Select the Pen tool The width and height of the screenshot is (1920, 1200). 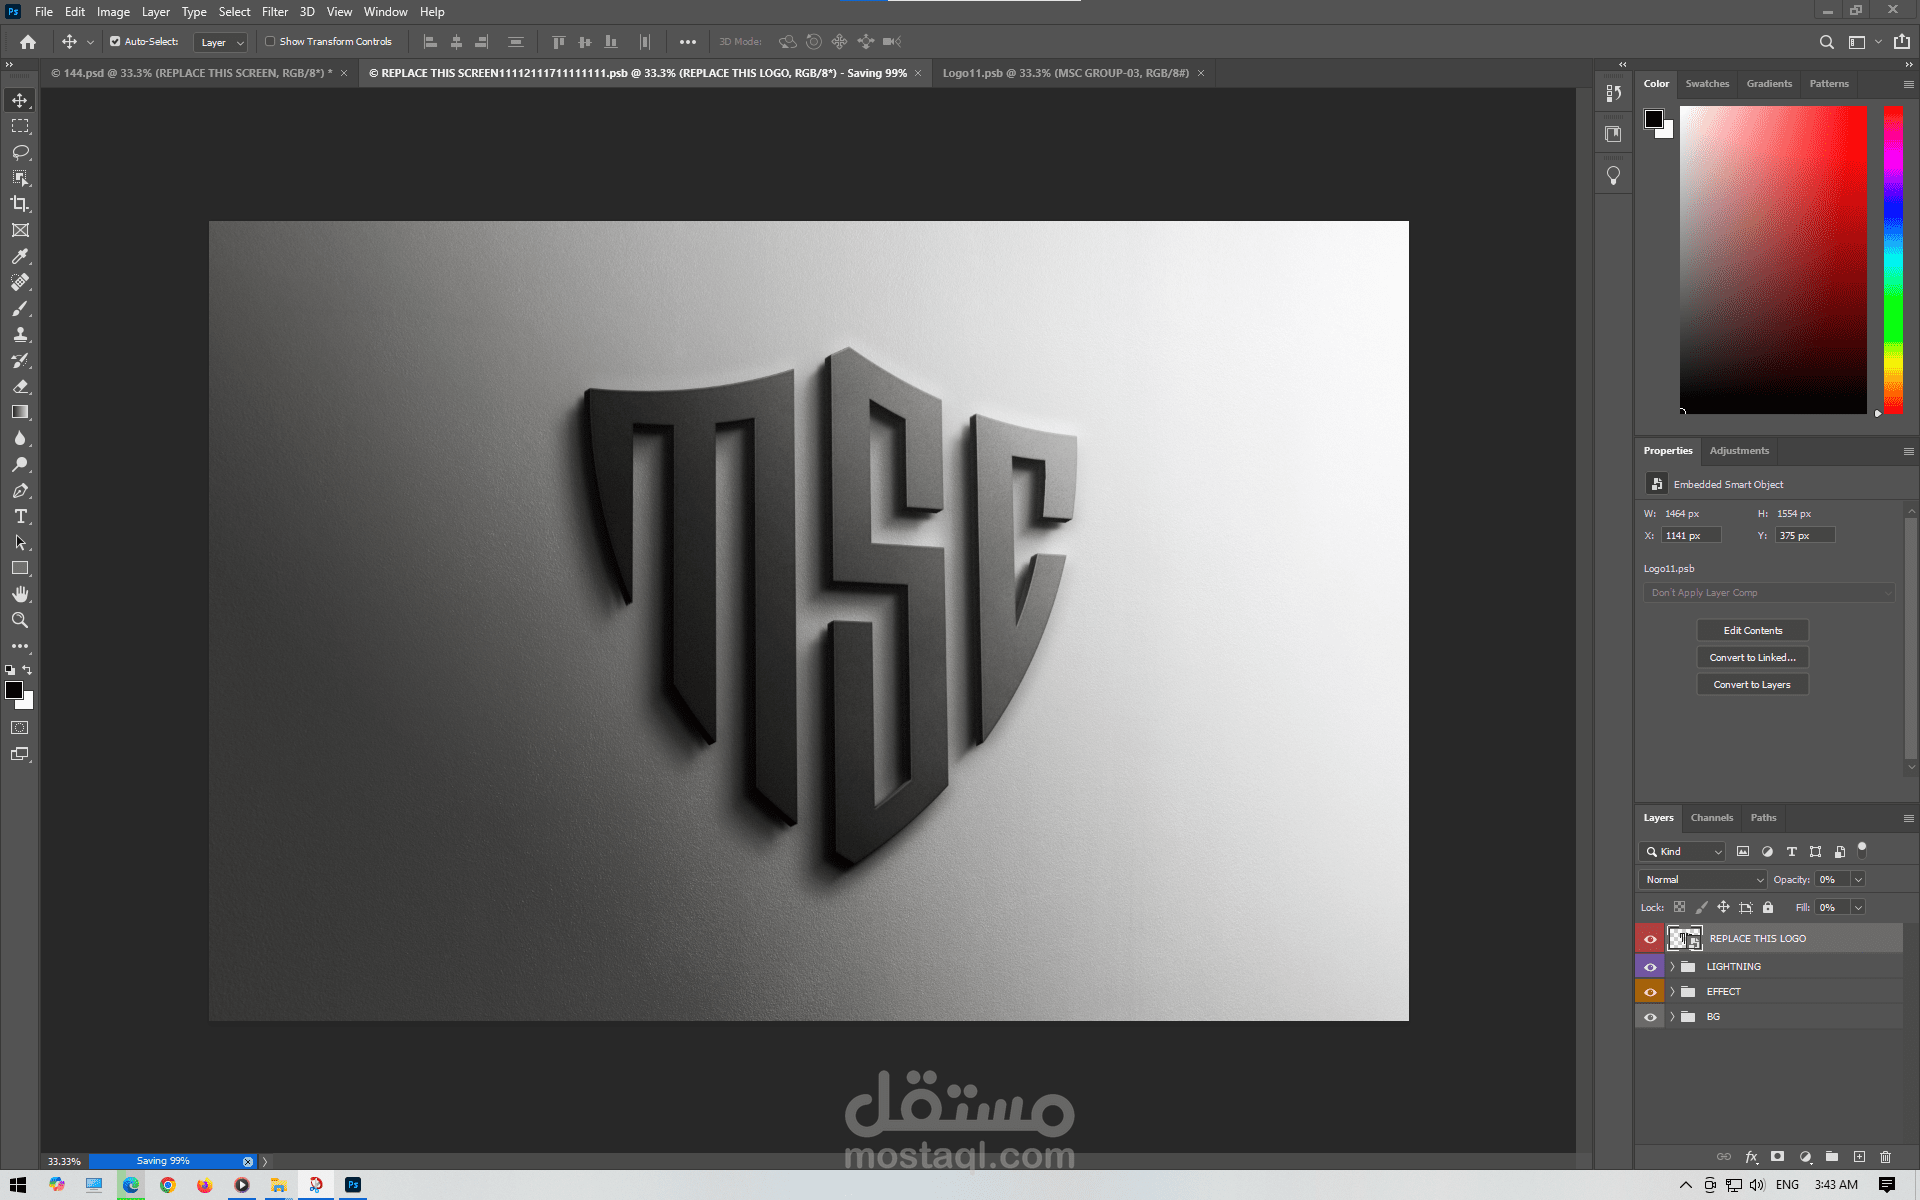(x=20, y=490)
